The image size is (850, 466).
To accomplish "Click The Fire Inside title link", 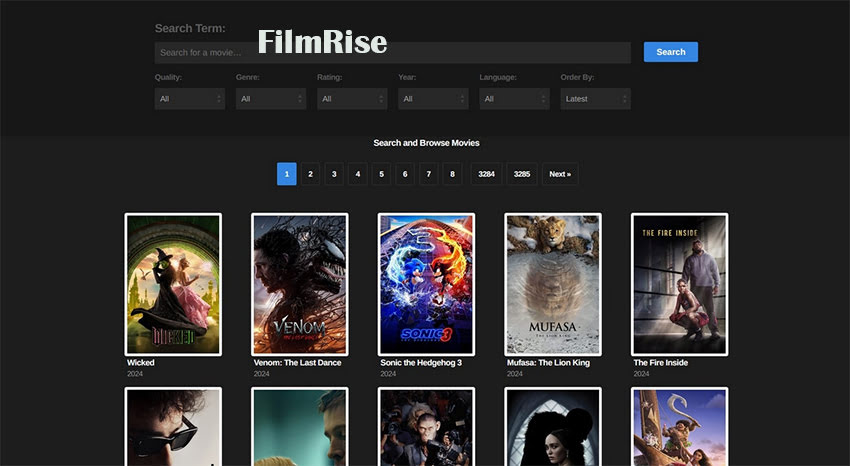I will coord(660,363).
